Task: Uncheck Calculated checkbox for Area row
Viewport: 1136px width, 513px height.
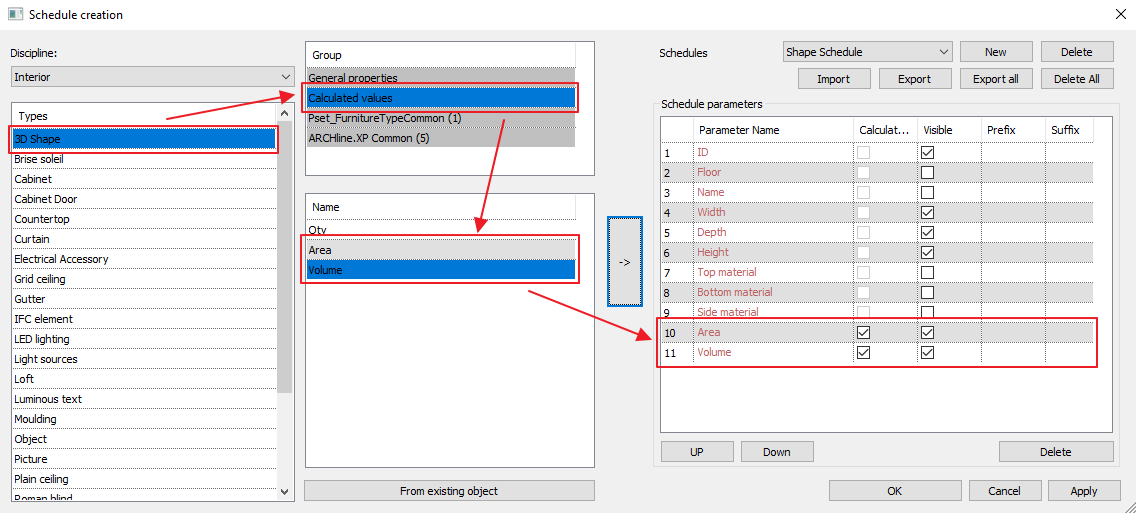Action: pyautogui.click(x=863, y=332)
